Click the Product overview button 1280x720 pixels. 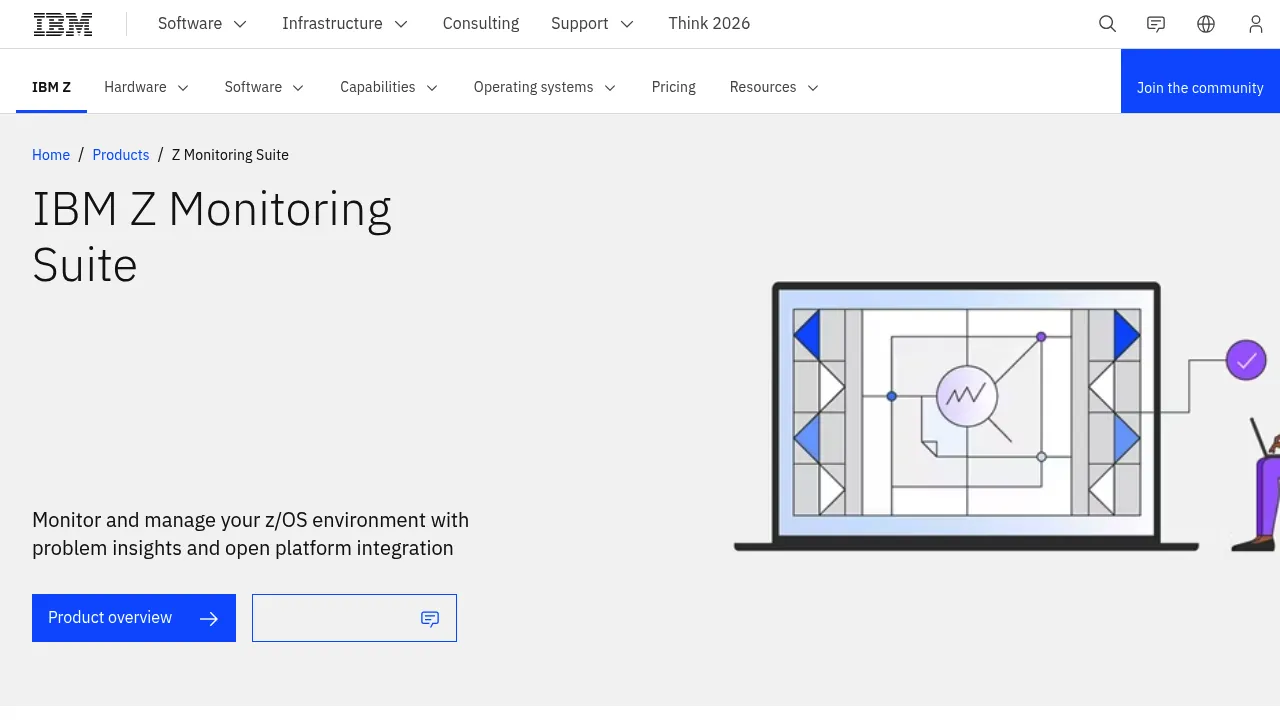click(134, 618)
